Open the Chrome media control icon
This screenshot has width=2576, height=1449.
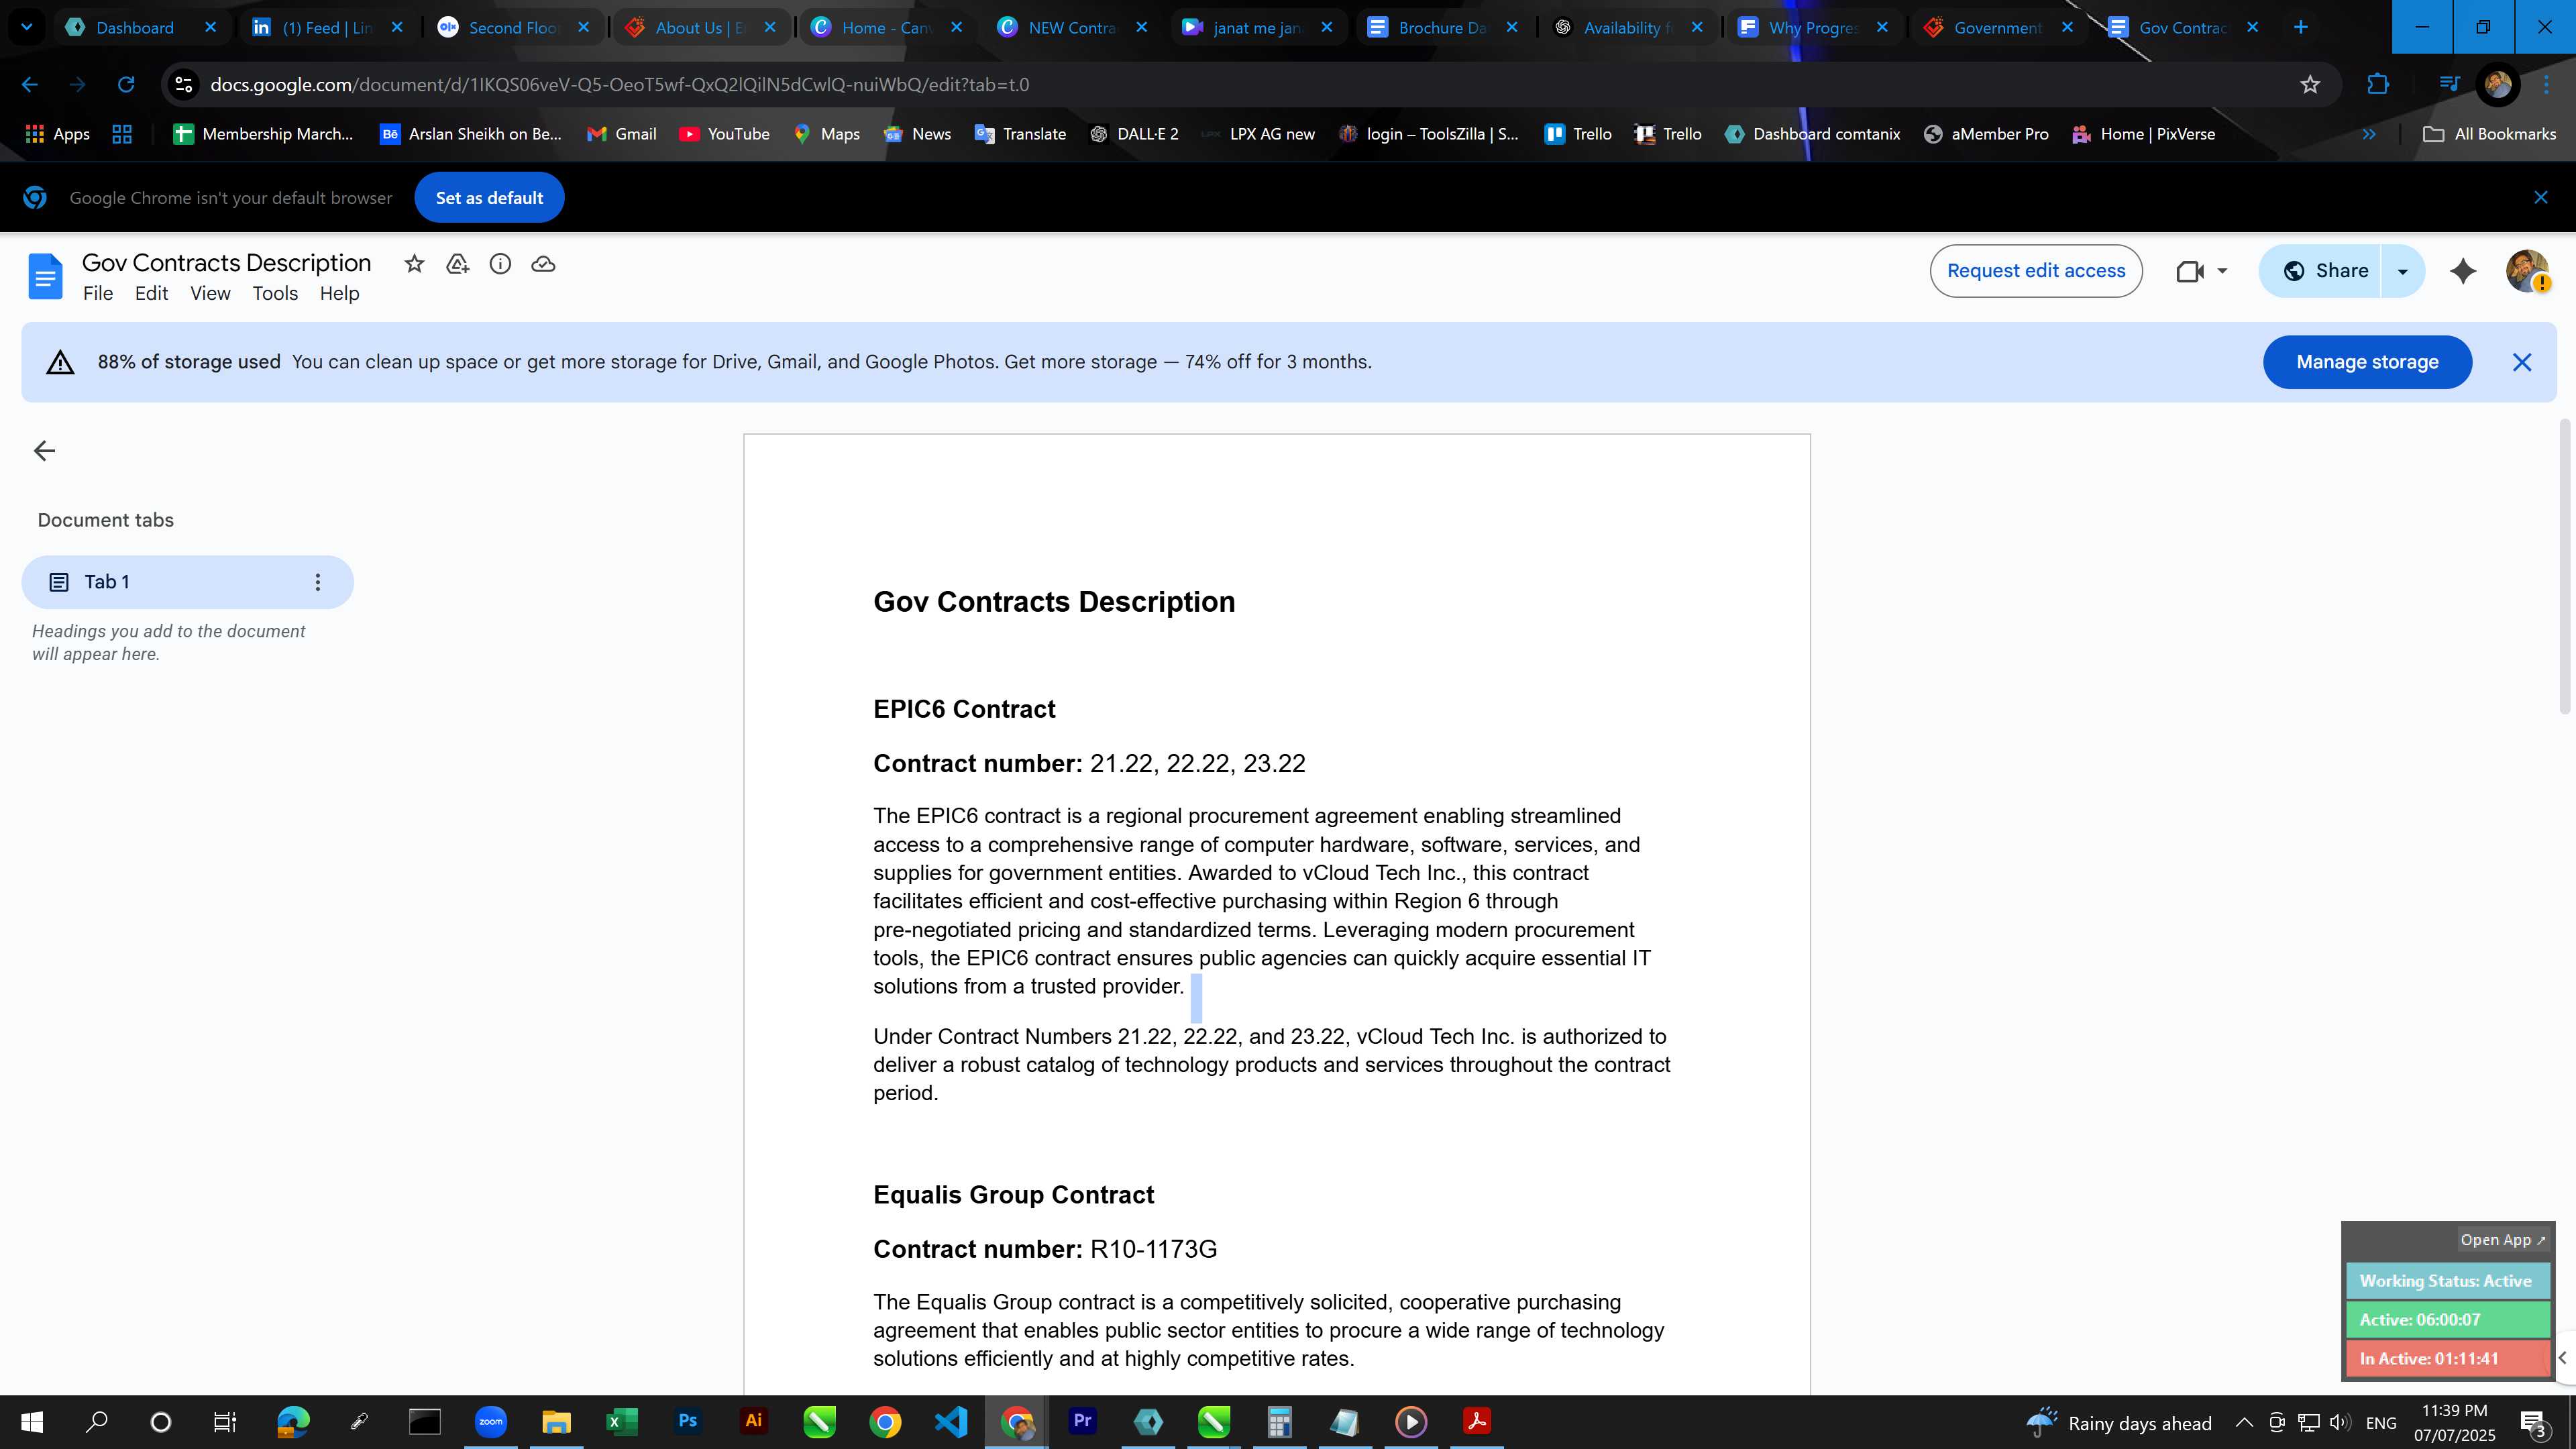[x=2449, y=85]
